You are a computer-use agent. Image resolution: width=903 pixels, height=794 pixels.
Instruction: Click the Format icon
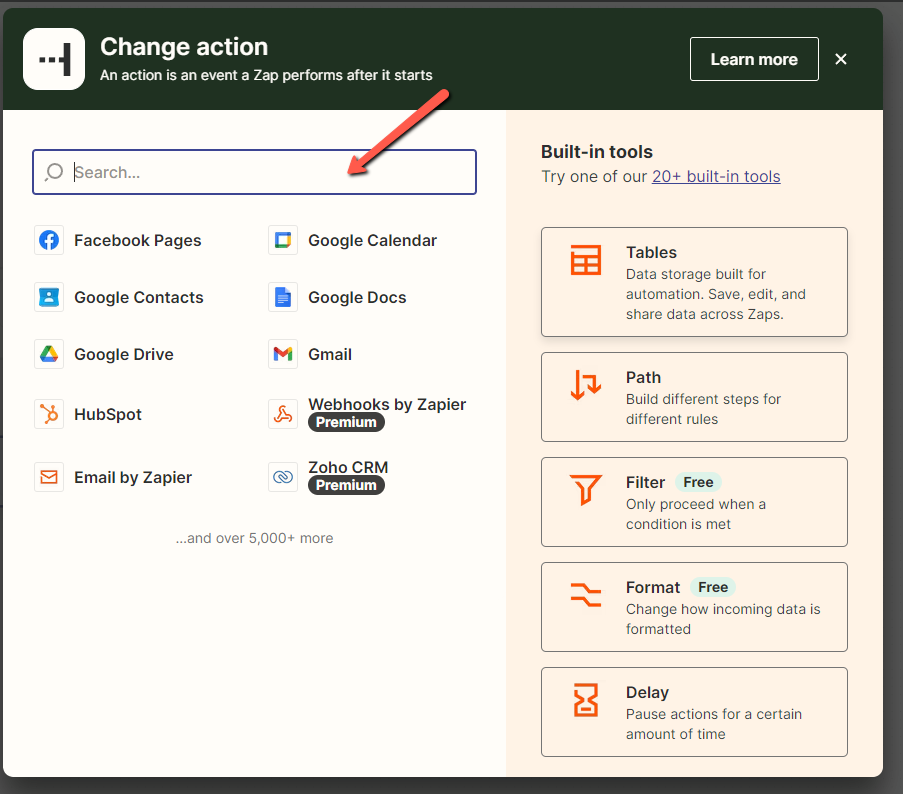click(x=586, y=595)
